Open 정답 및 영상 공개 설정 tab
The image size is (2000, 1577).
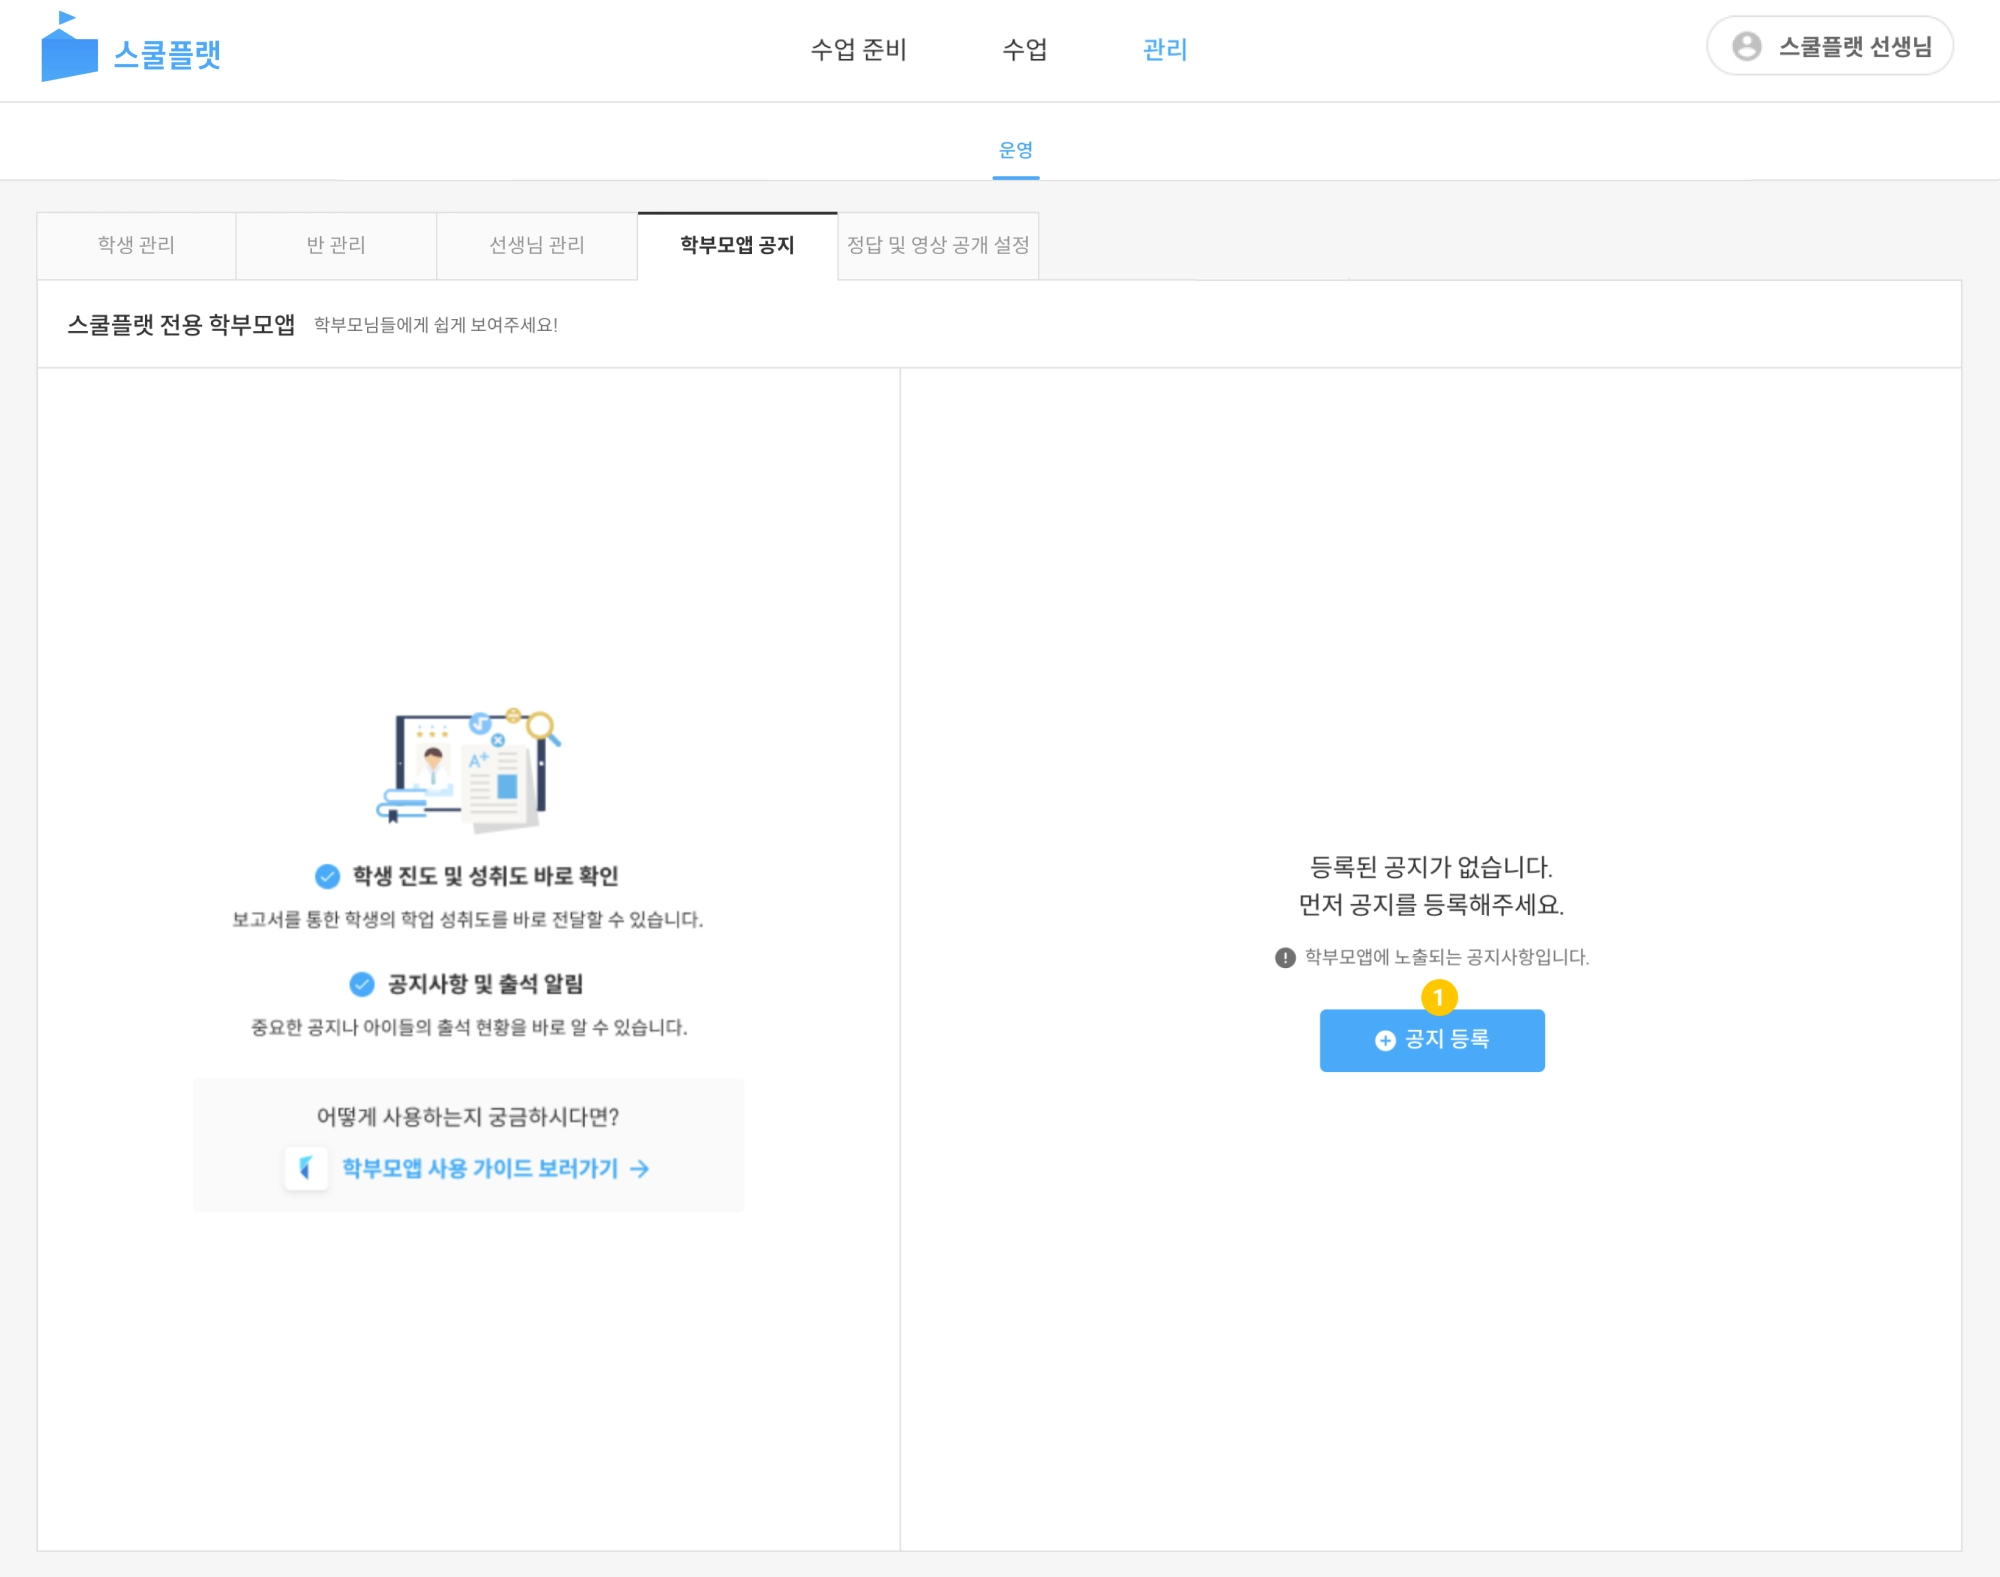[938, 245]
